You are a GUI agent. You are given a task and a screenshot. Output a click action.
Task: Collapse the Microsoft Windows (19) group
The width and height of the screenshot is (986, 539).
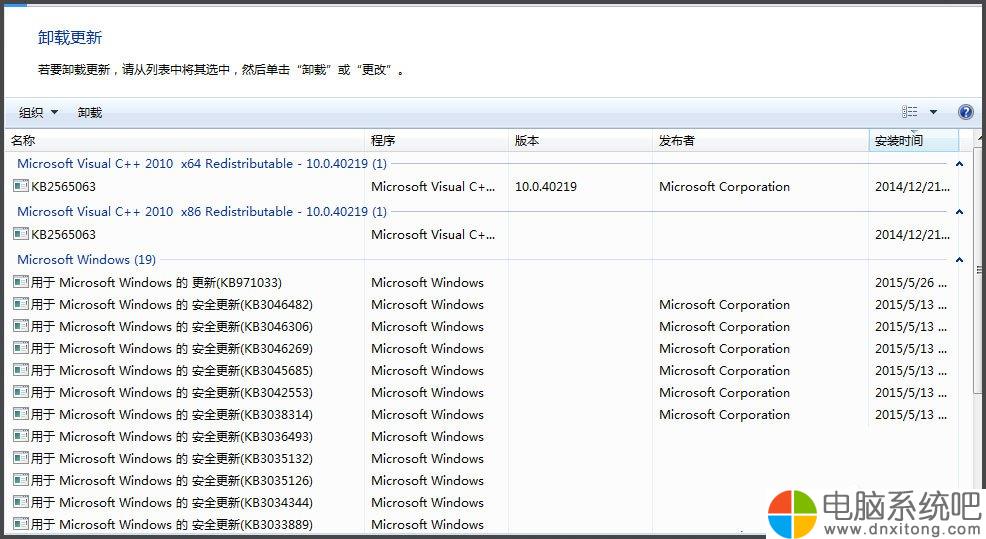pyautogui.click(x=959, y=260)
